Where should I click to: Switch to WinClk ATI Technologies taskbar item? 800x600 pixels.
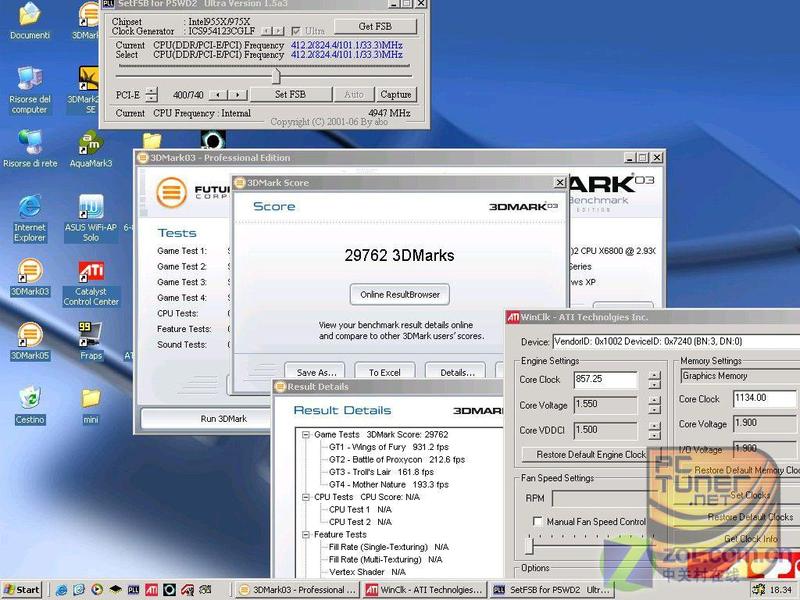point(424,590)
